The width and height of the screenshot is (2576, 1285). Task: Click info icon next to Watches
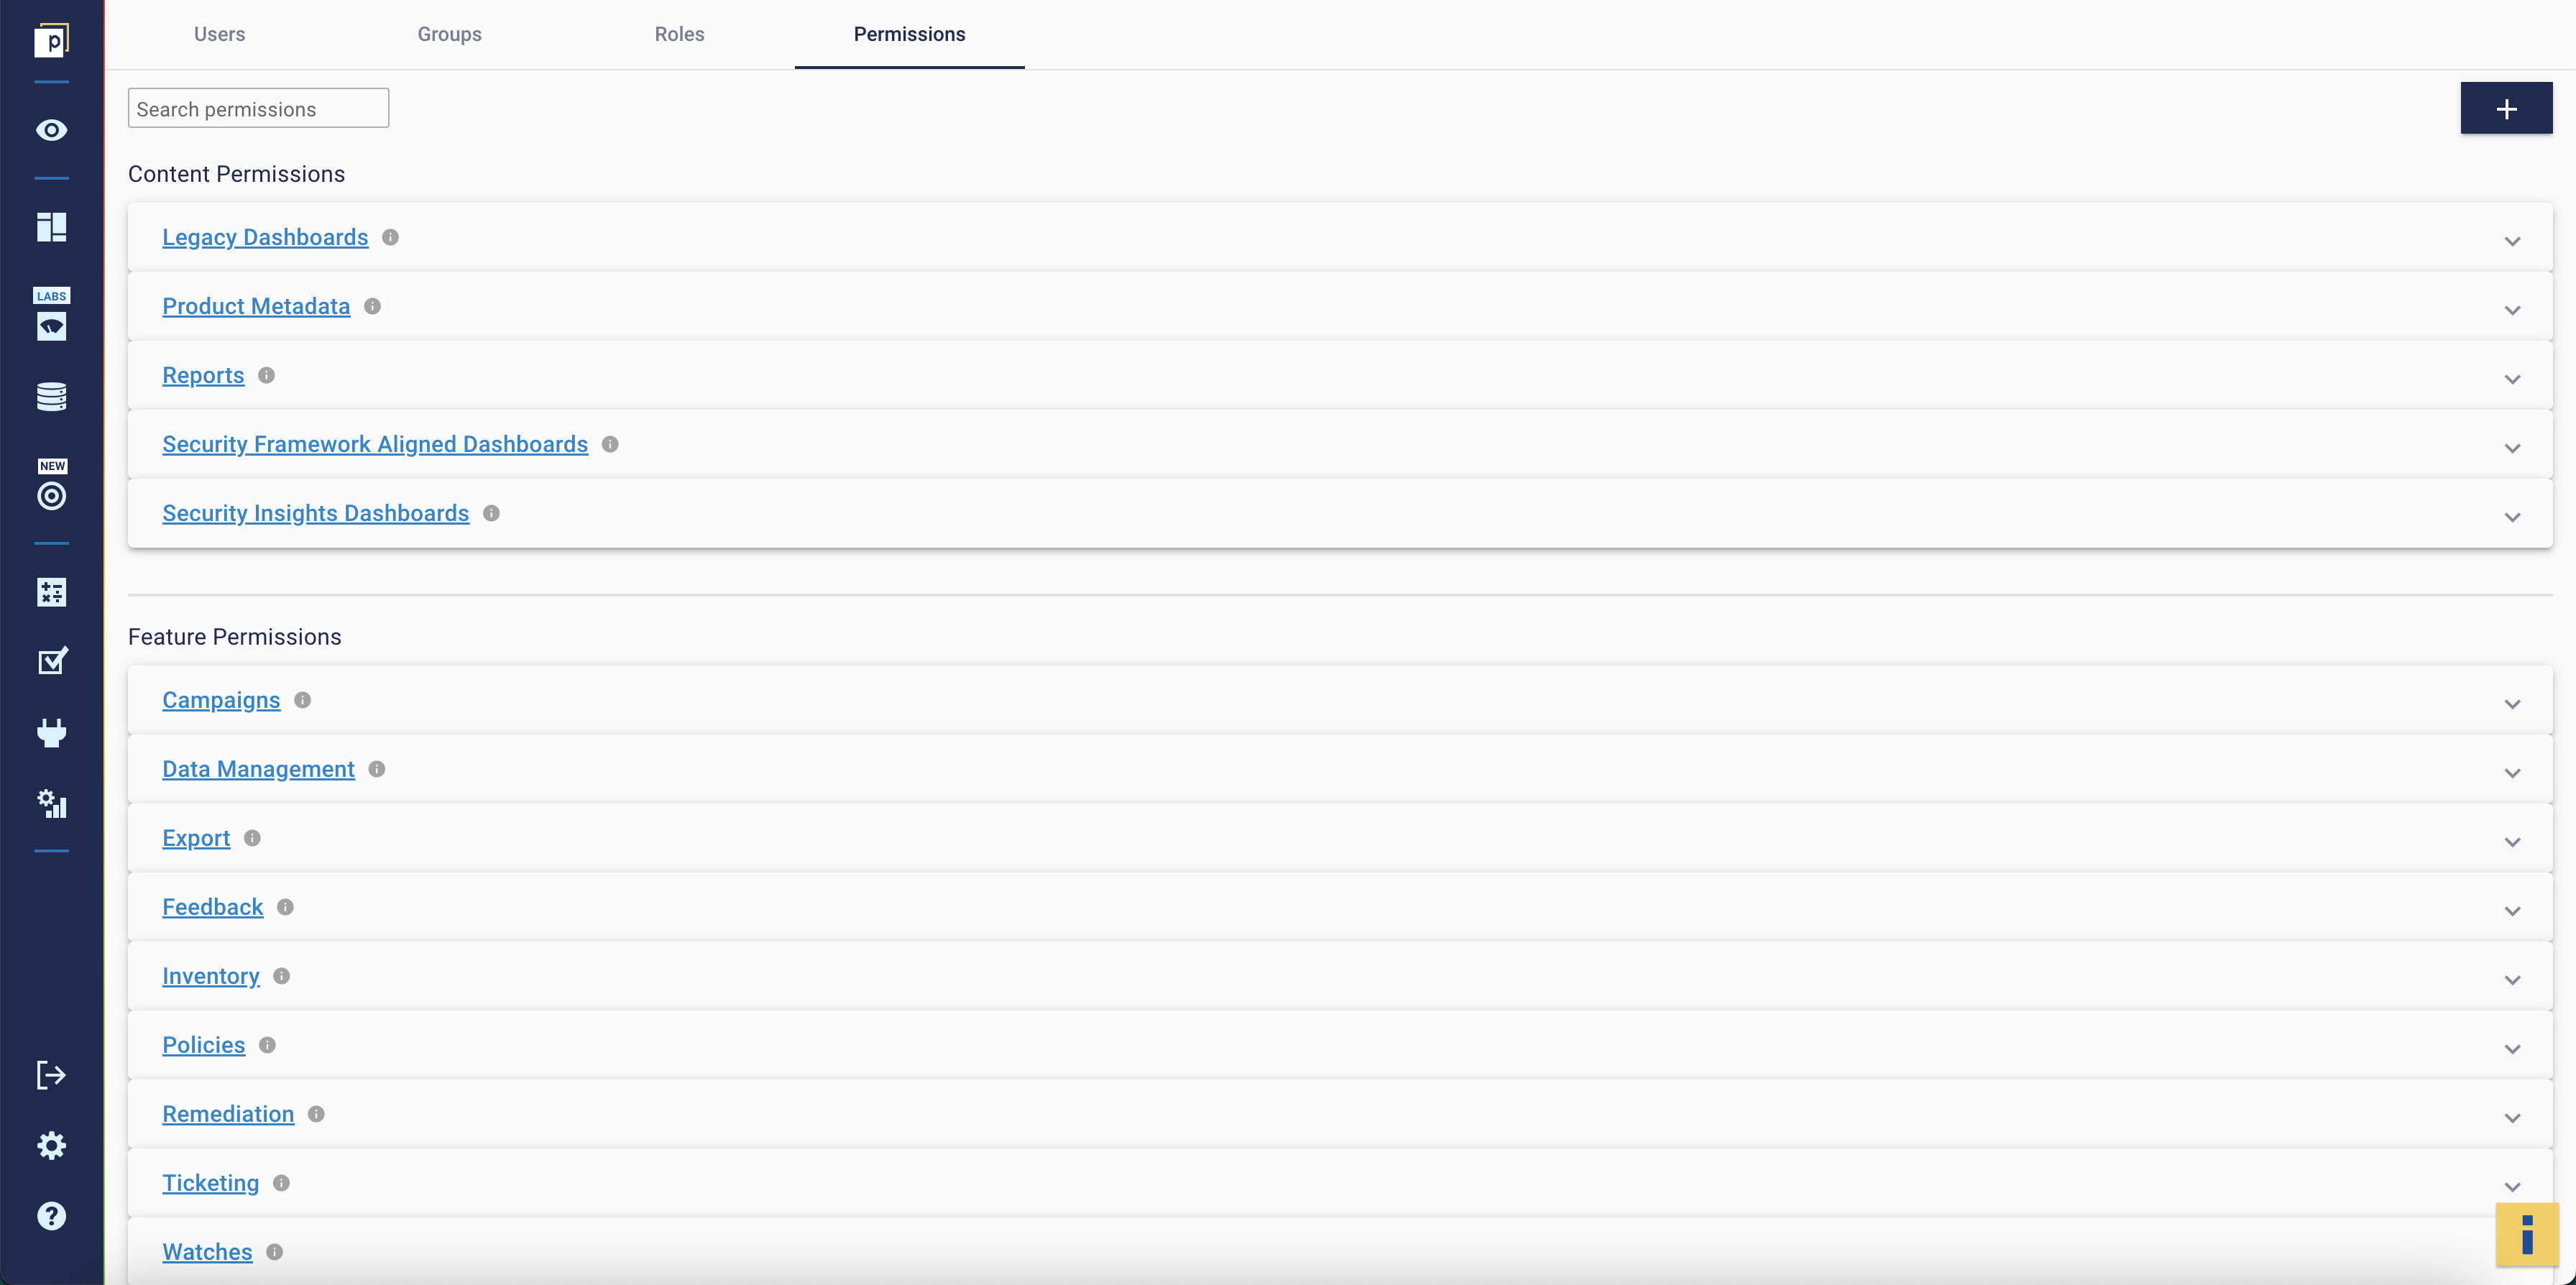(x=274, y=1252)
